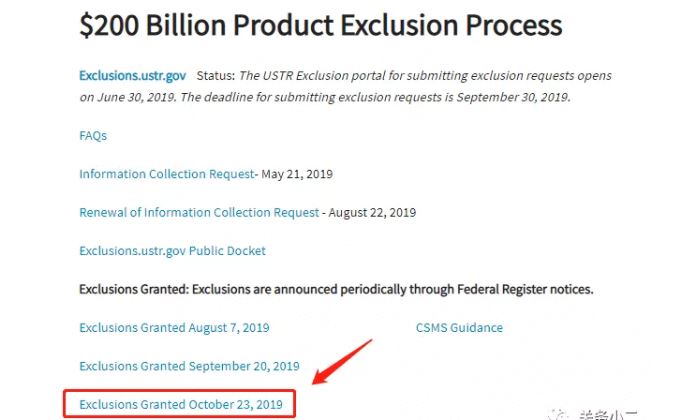This screenshot has width=692, height=420.
Task: Click the bold "Exclusions Granted:" paragraph
Action: click(x=336, y=289)
